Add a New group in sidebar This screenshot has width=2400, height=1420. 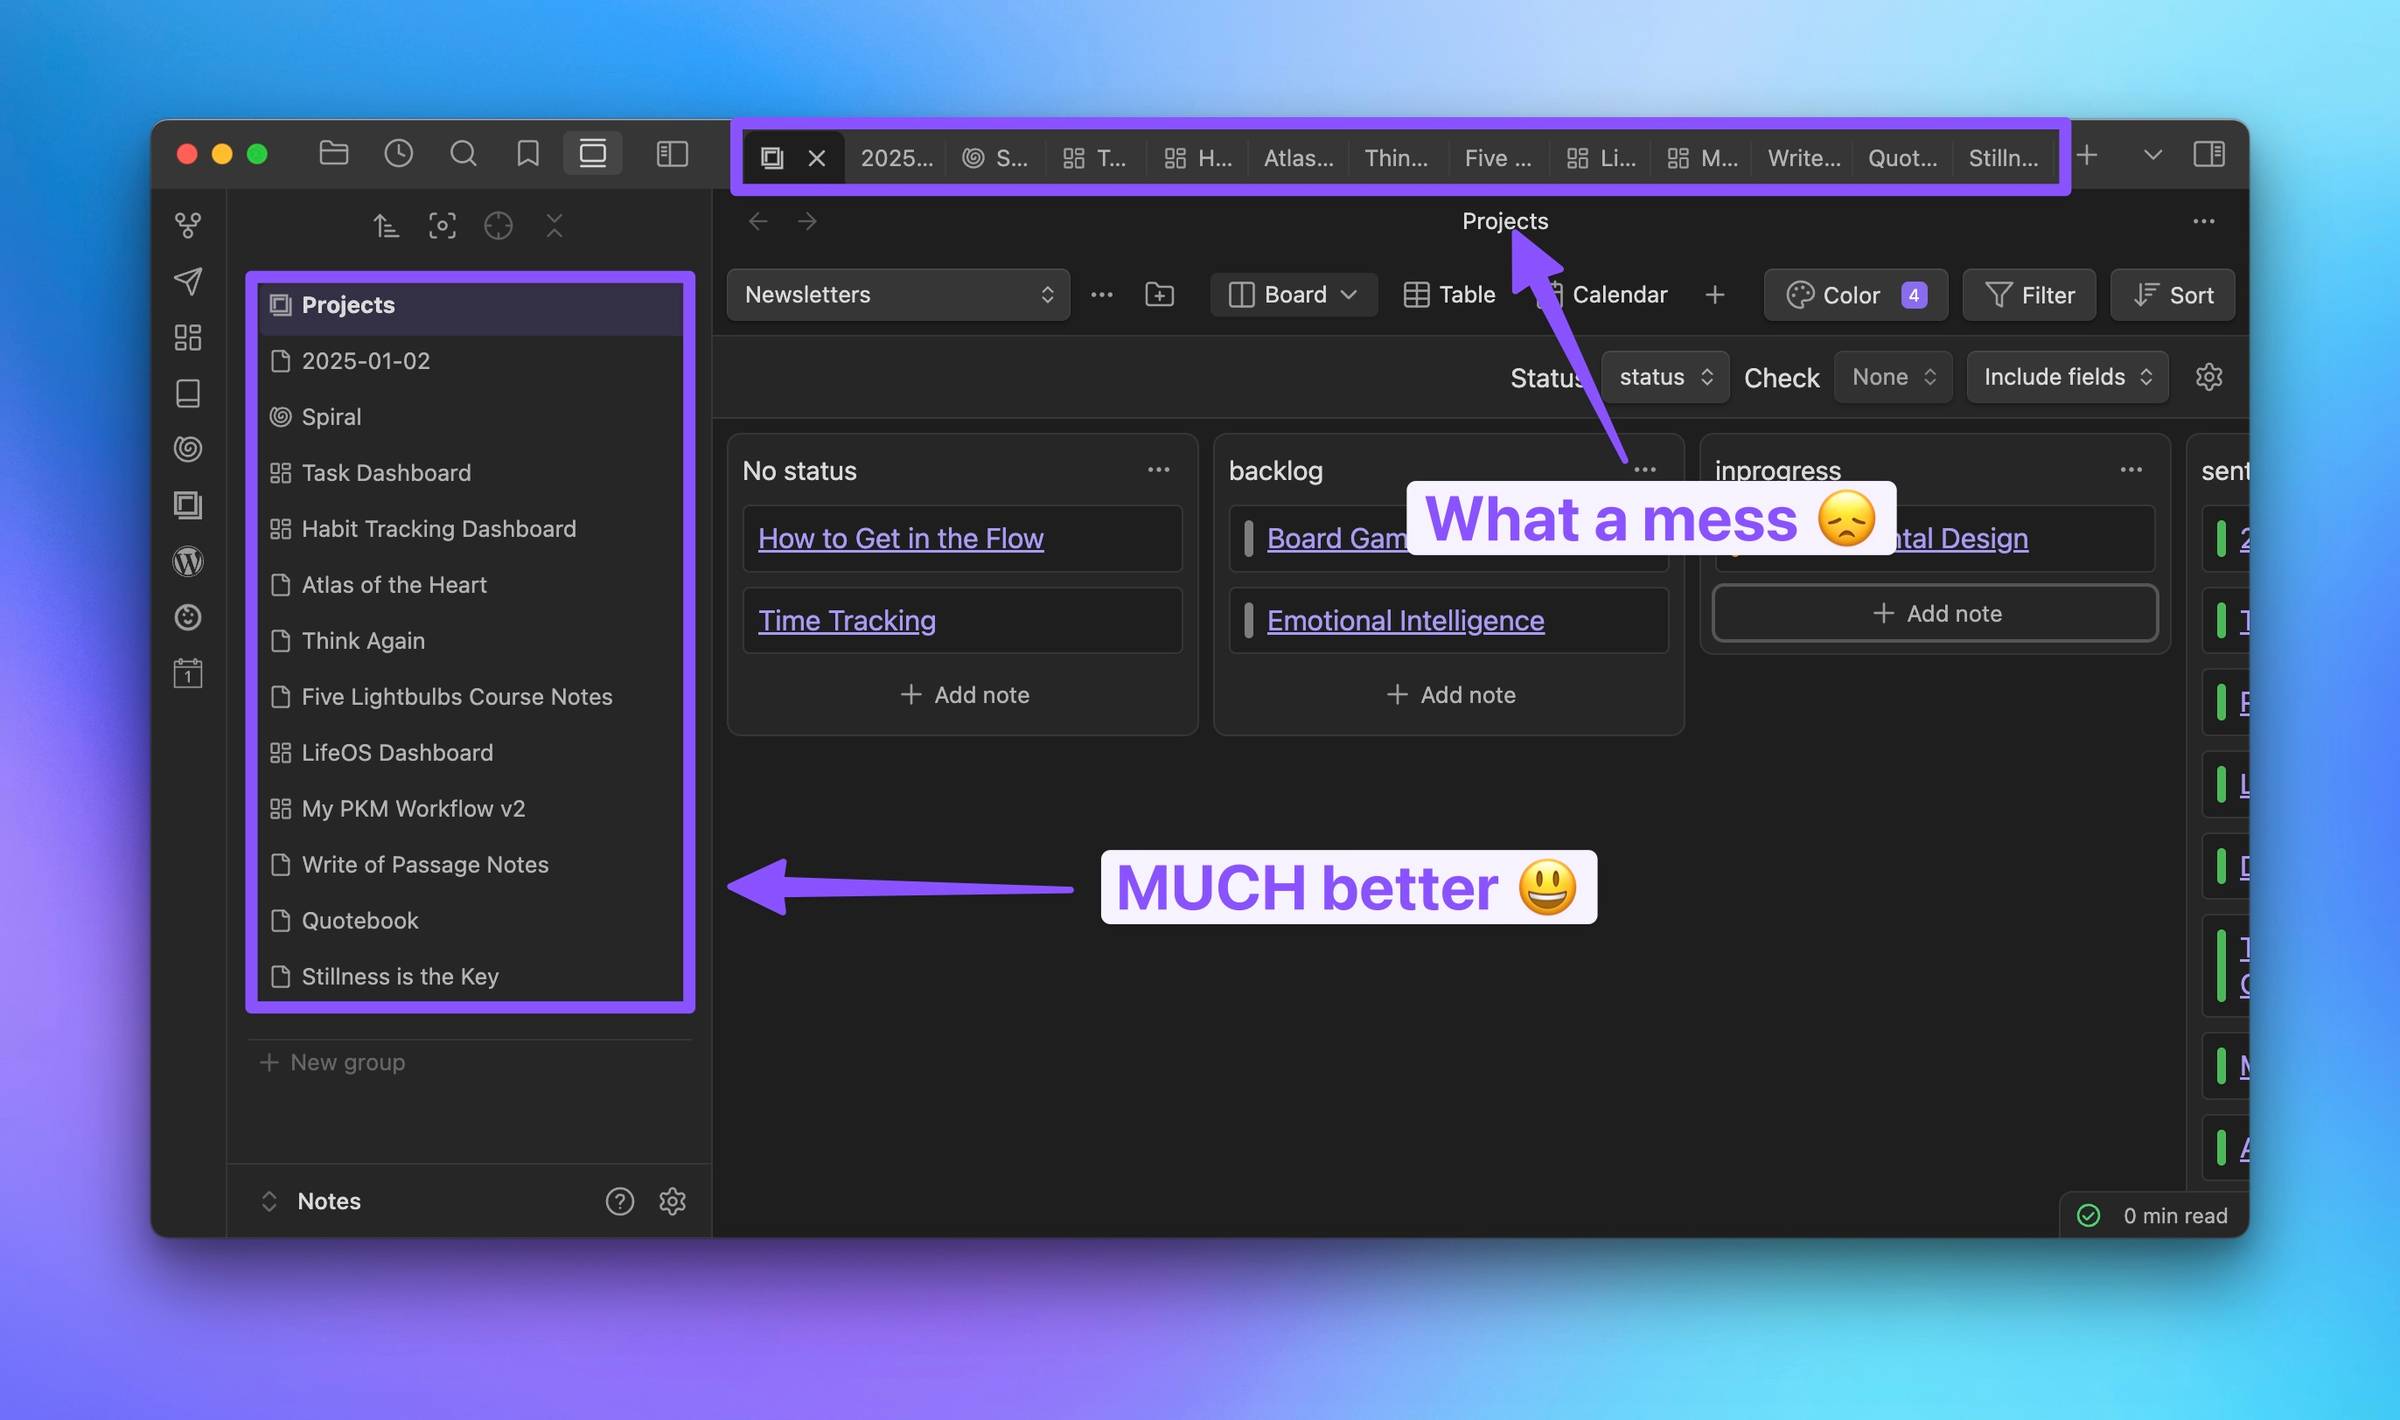tap(332, 1062)
